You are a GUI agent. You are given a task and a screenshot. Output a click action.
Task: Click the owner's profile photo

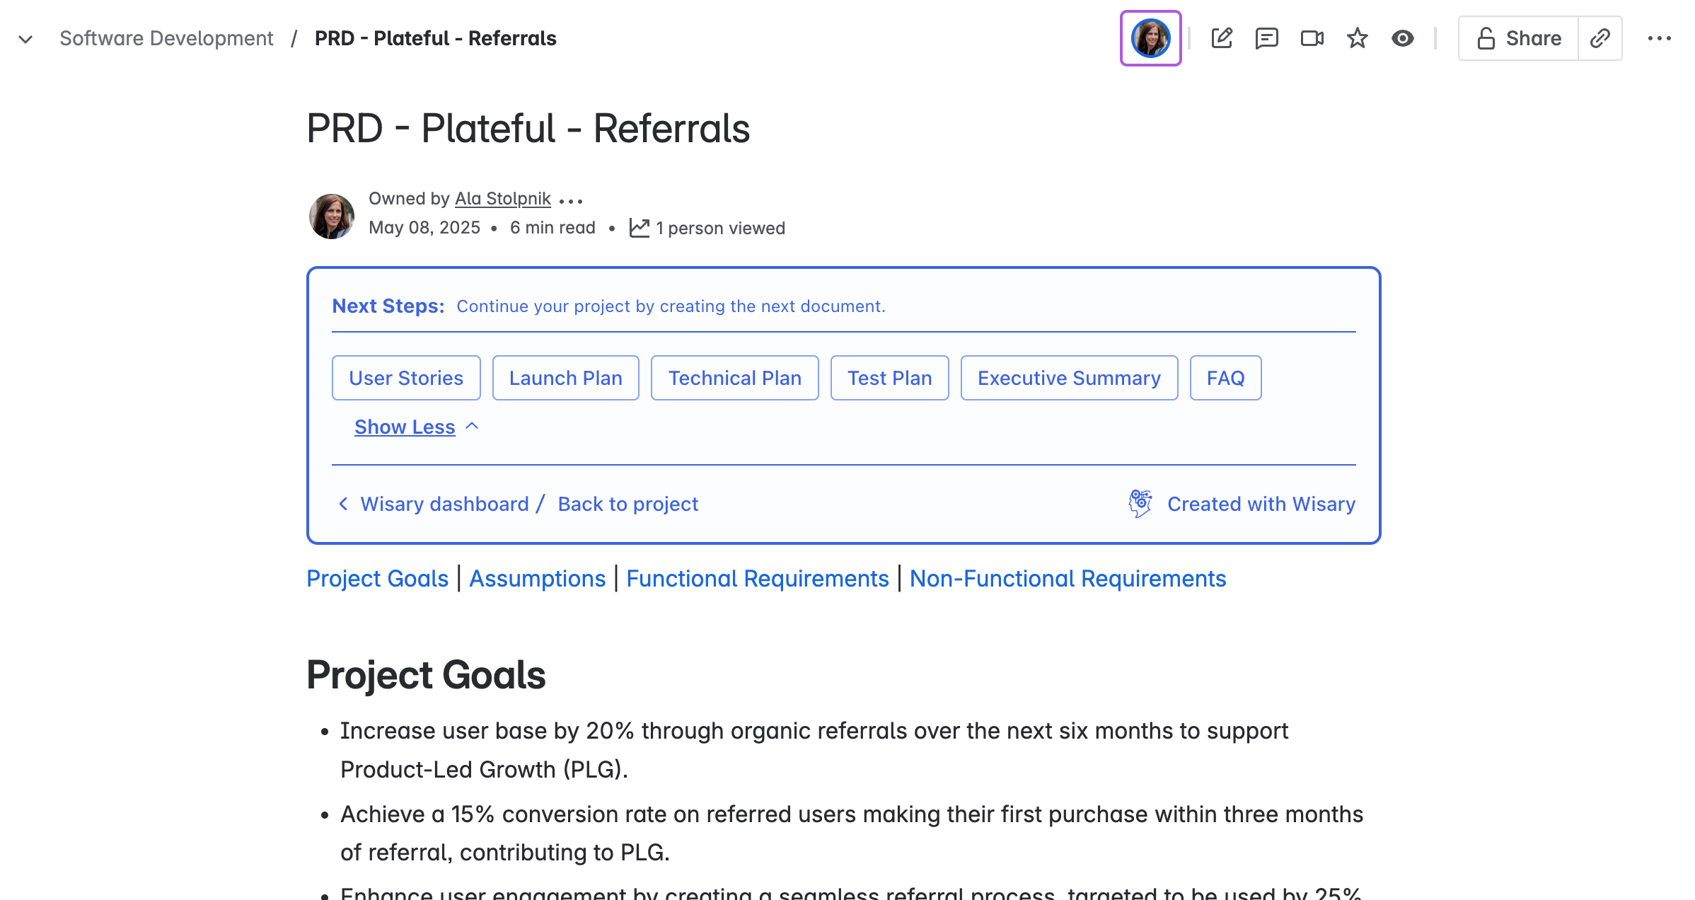[331, 214]
